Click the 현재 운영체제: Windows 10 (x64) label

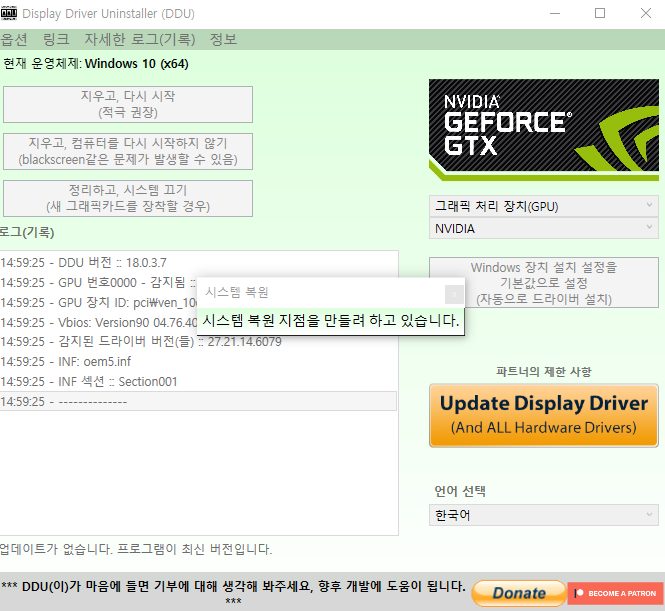tap(96, 64)
